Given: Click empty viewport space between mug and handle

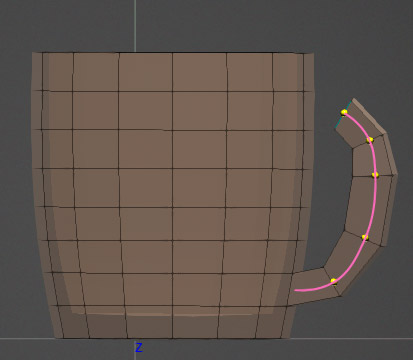Looking at the screenshot, I should (x=330, y=207).
